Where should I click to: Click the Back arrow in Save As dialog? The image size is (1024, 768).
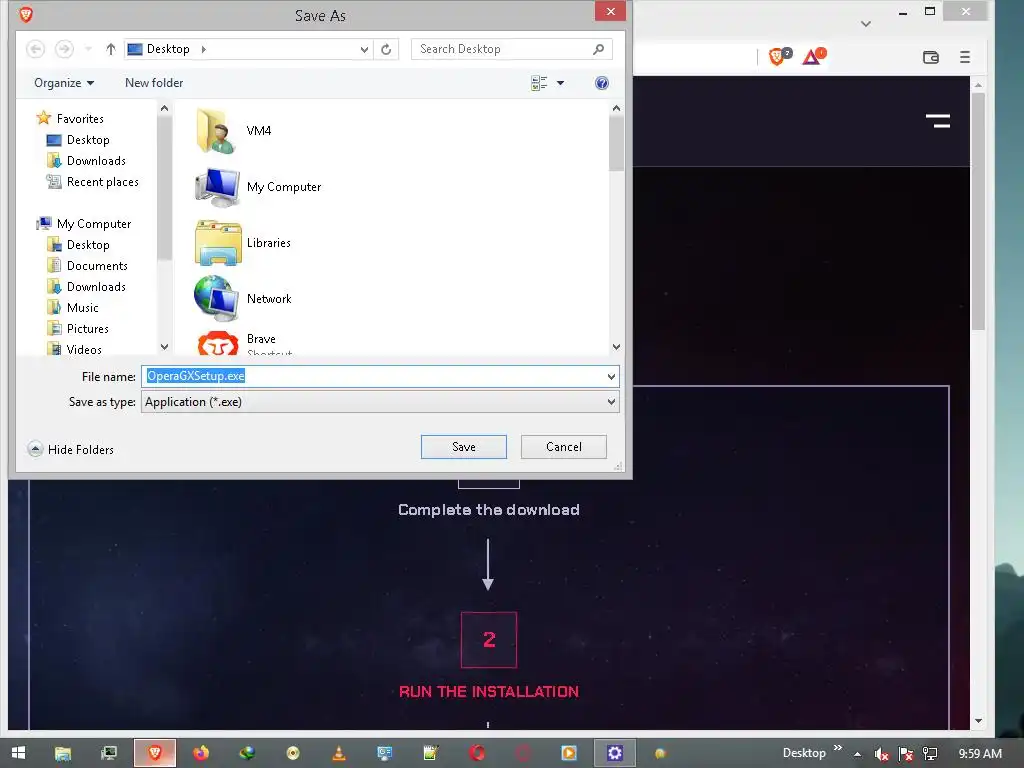[x=36, y=49]
